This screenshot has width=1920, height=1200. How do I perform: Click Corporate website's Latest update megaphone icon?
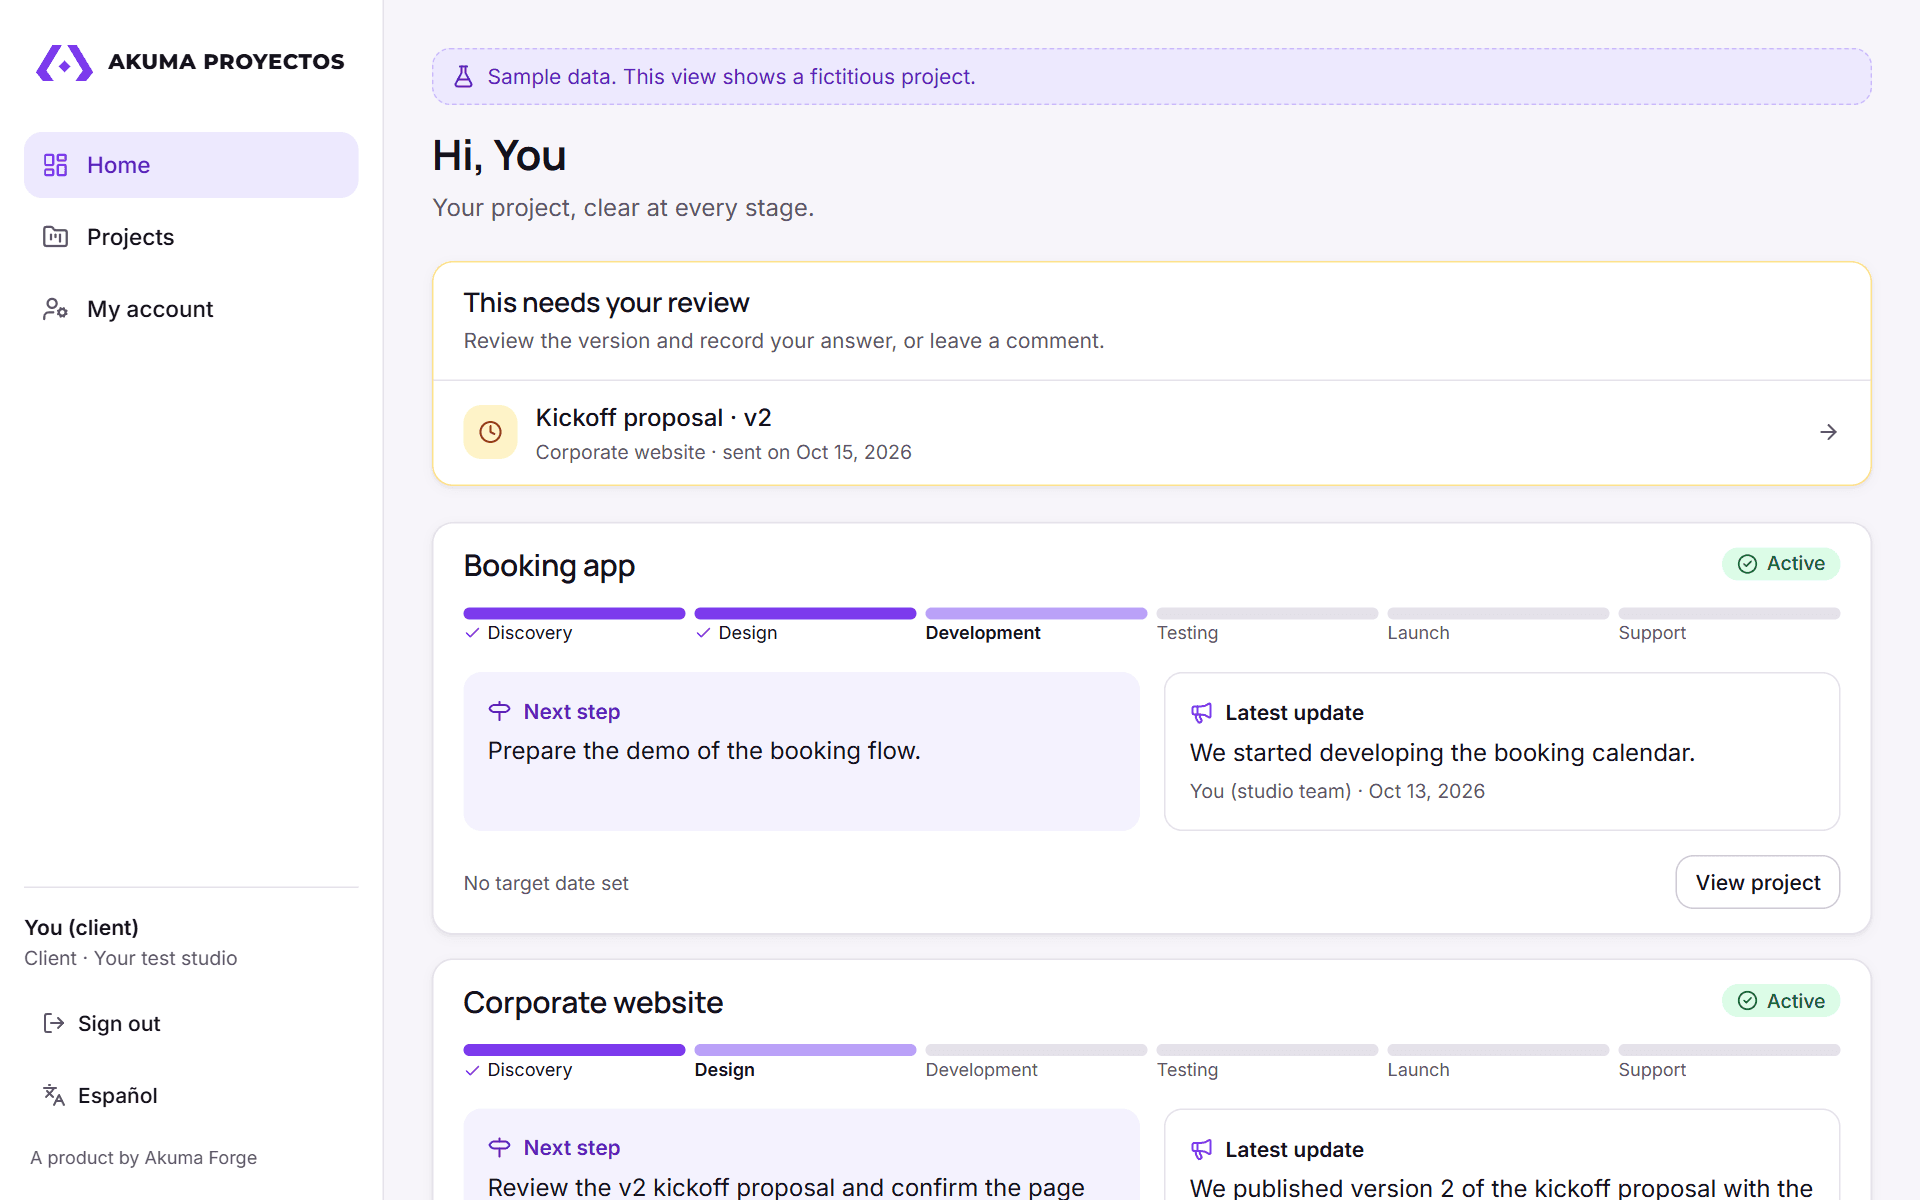[x=1201, y=1150]
